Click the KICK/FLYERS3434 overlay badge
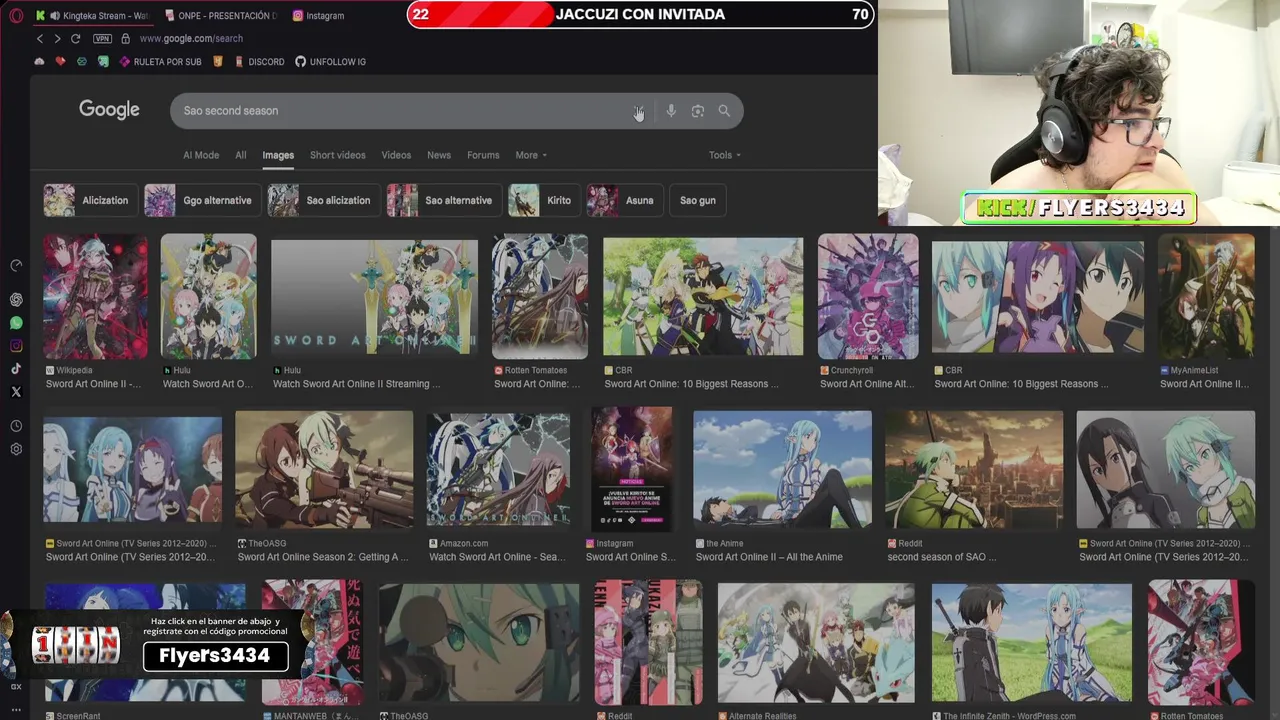 1079,208
